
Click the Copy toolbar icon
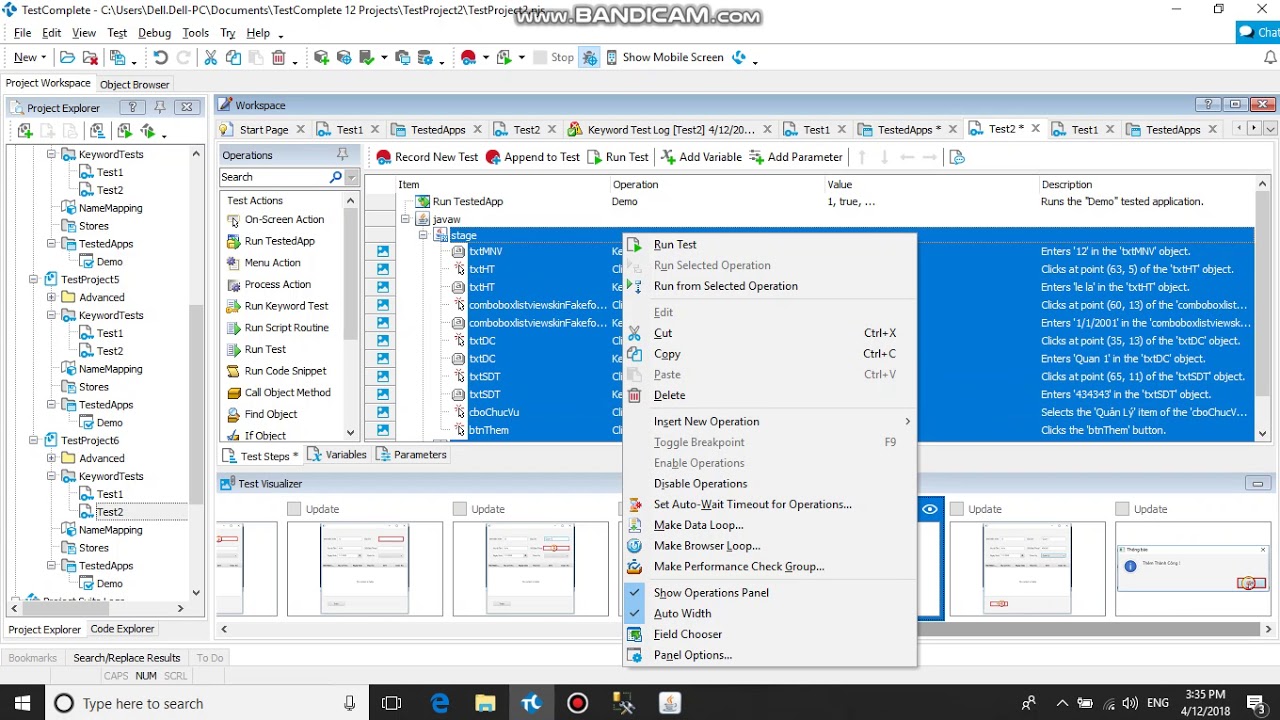tap(233, 58)
